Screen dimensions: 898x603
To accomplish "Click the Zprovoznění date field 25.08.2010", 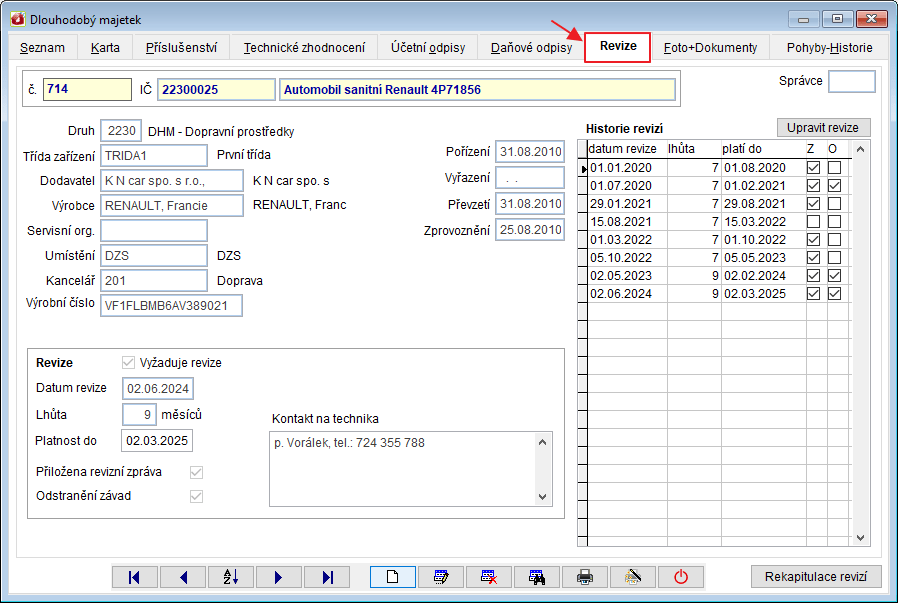I will 530,230.
